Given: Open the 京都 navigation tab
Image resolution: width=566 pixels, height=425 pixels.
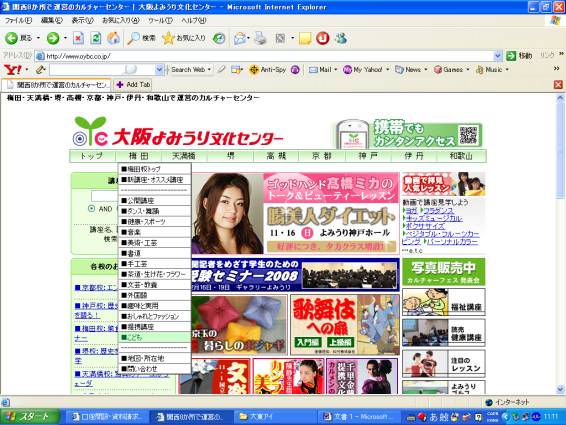Looking at the screenshot, I should pos(322,156).
